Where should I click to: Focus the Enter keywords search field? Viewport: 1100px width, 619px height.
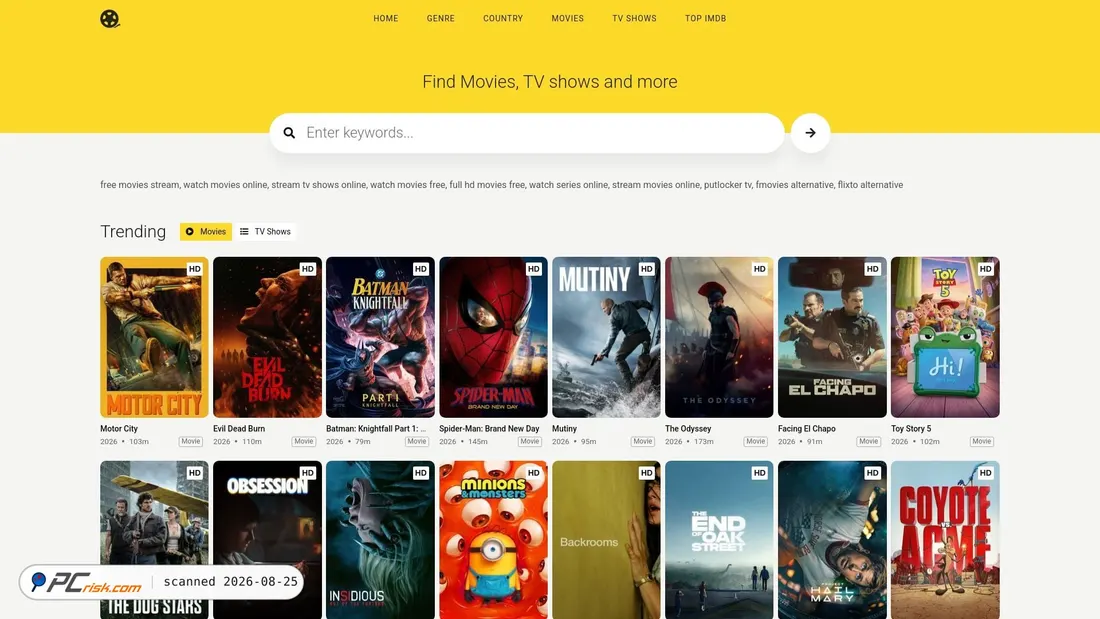(x=527, y=133)
